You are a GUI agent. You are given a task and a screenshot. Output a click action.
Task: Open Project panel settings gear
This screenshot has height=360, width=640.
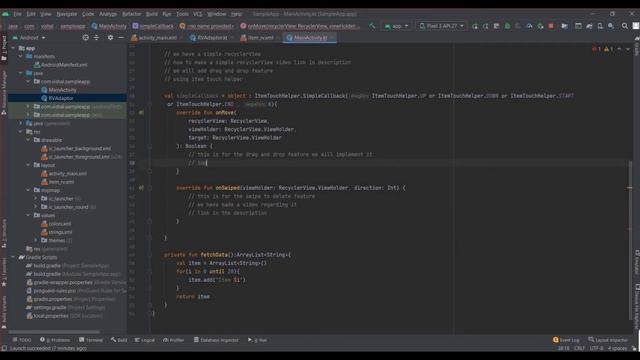110,38
